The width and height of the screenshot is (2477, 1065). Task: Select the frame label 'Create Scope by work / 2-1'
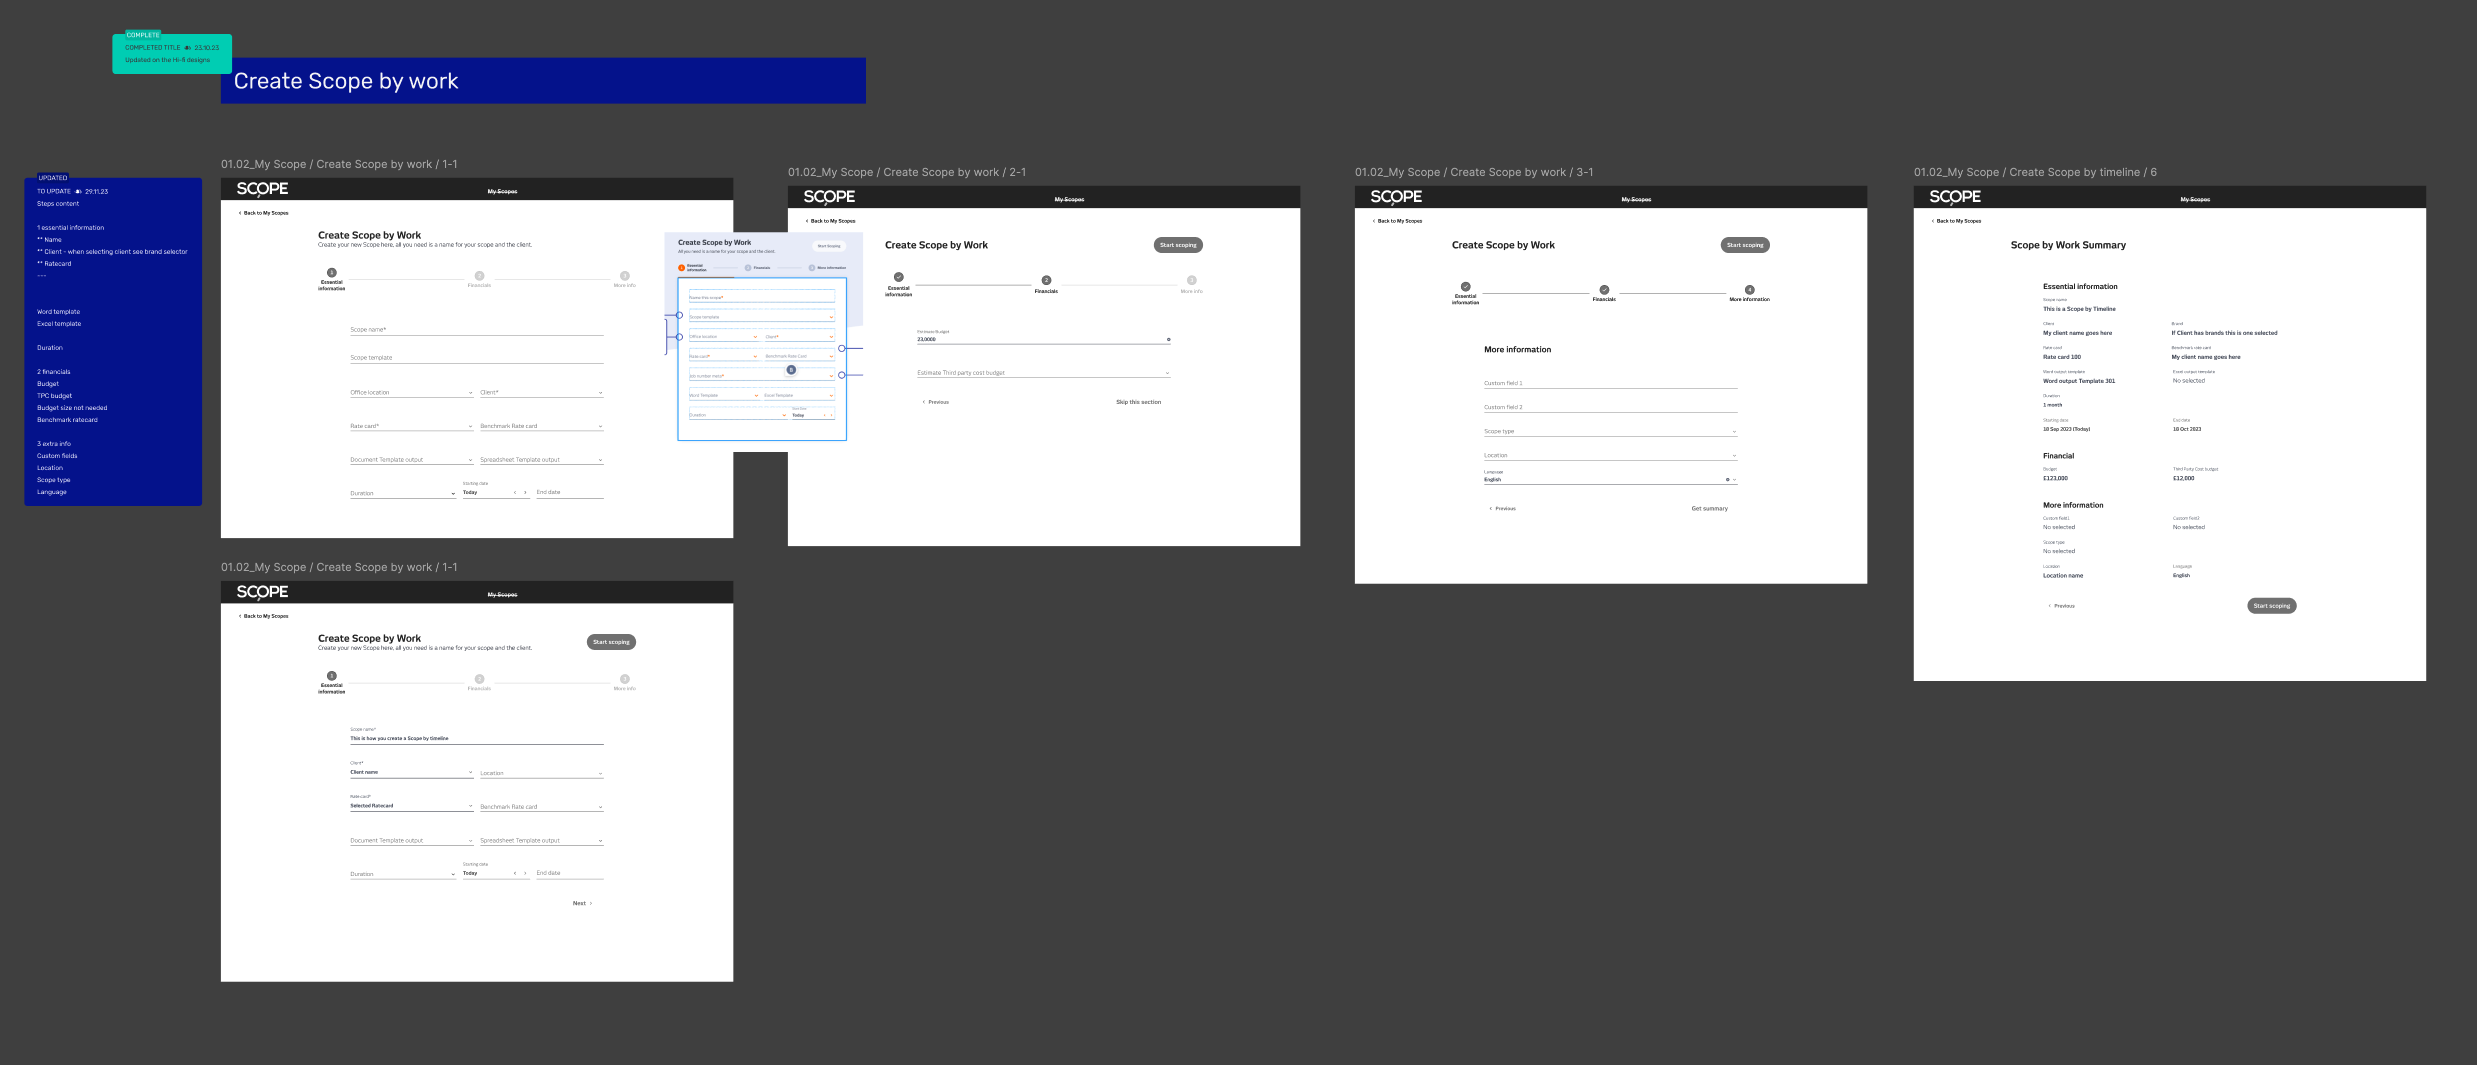907,172
